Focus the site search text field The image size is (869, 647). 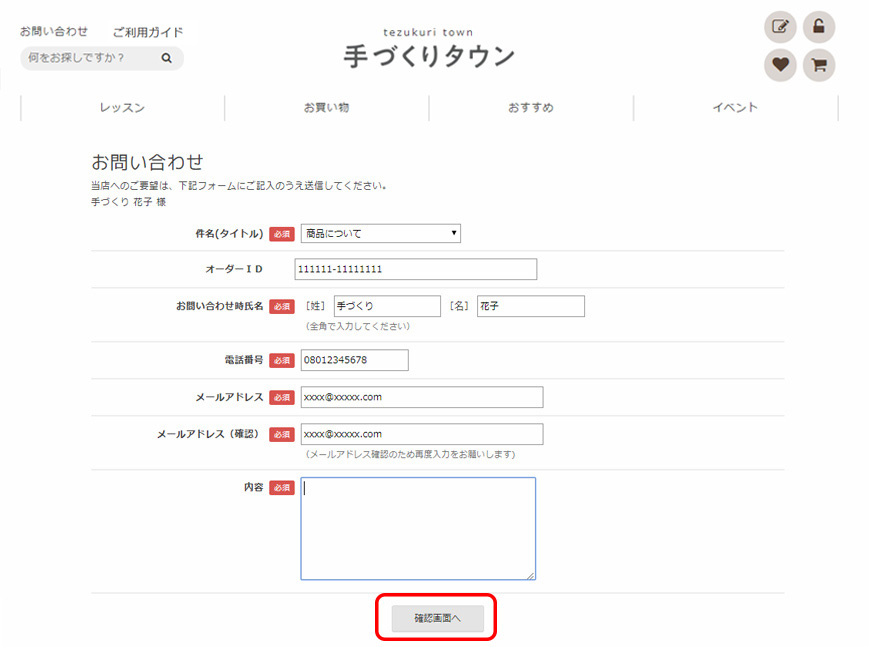90,58
